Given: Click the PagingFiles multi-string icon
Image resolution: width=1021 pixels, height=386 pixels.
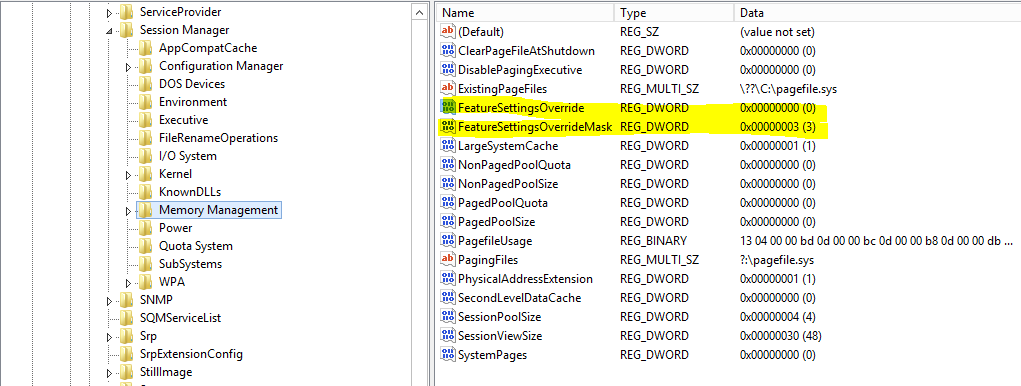Looking at the screenshot, I should pos(448,260).
